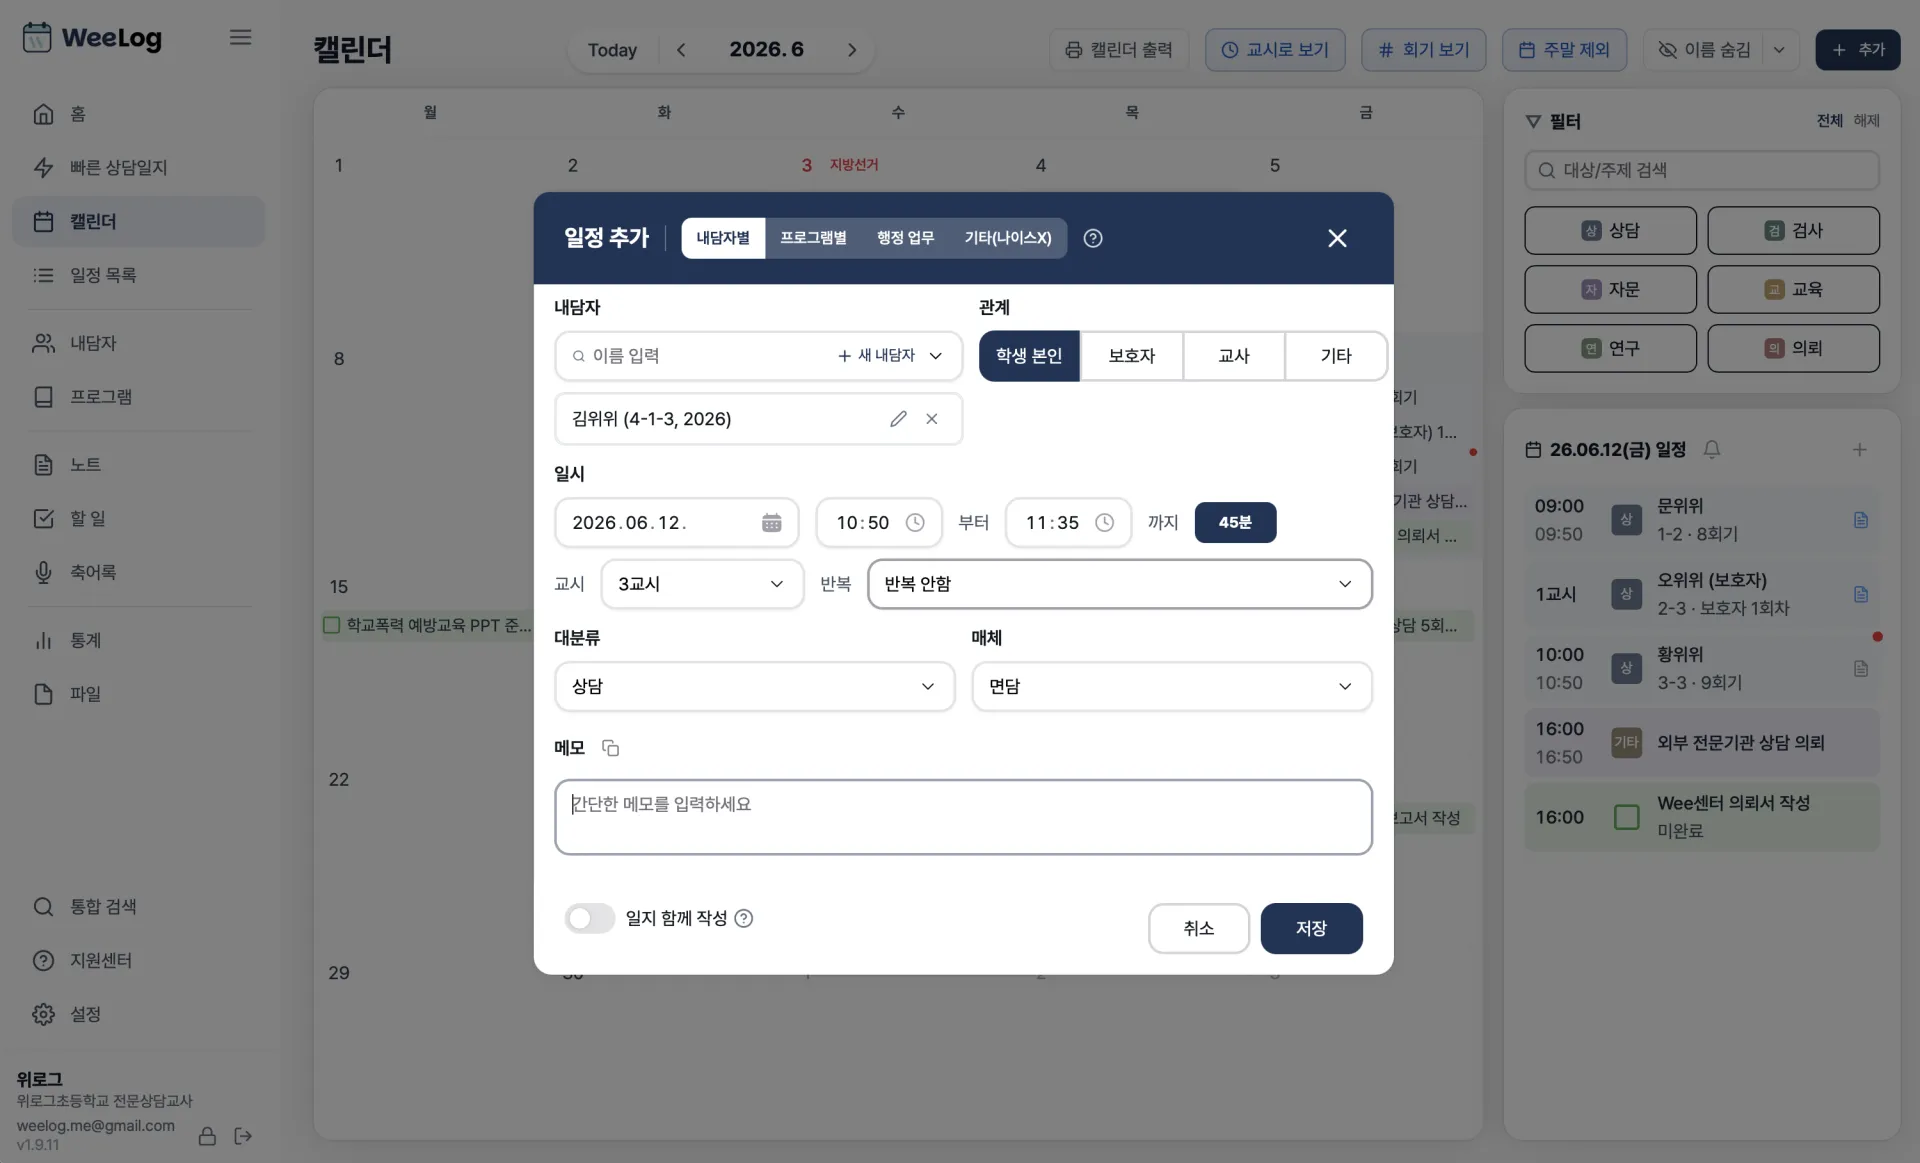Click the 캘린더 출력 button
Image resolution: width=1920 pixels, height=1163 pixels.
click(x=1118, y=50)
